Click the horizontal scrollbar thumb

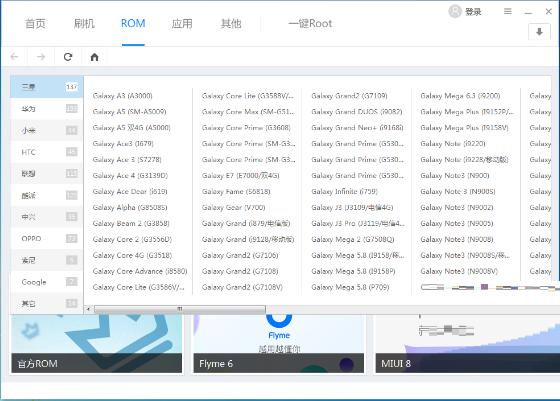[x=180, y=309]
